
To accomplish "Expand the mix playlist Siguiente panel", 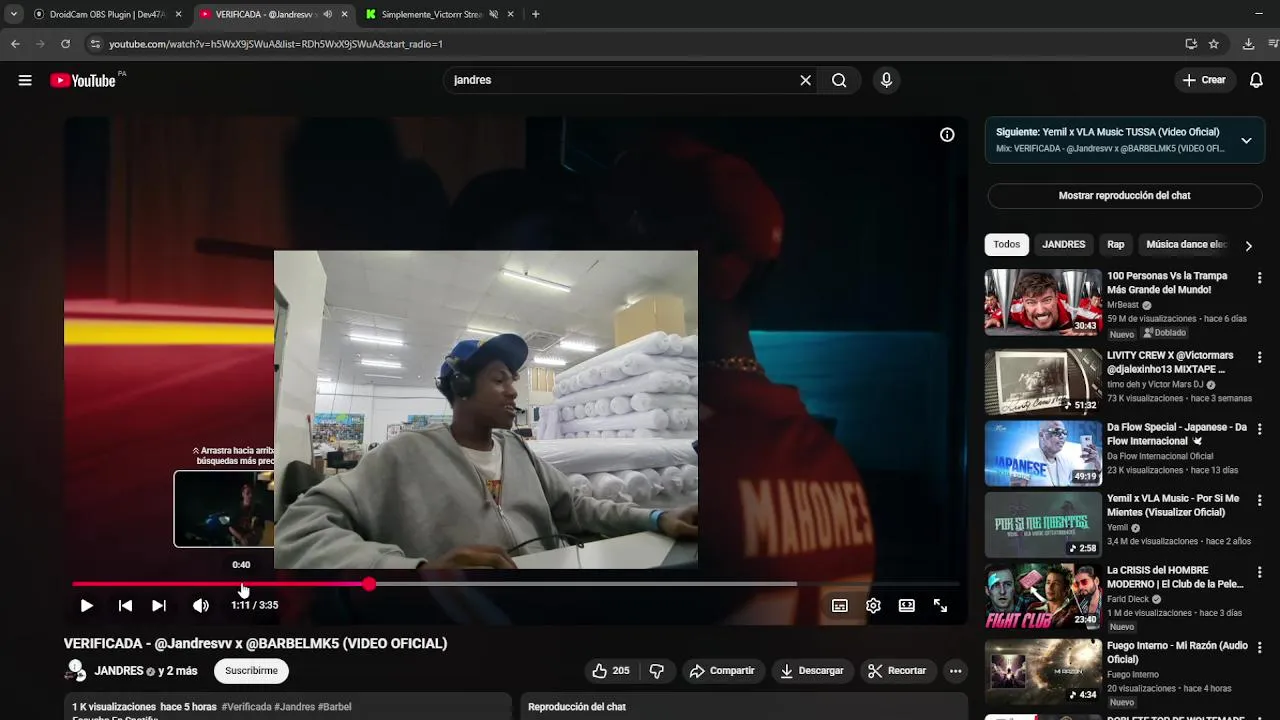I will (x=1246, y=141).
